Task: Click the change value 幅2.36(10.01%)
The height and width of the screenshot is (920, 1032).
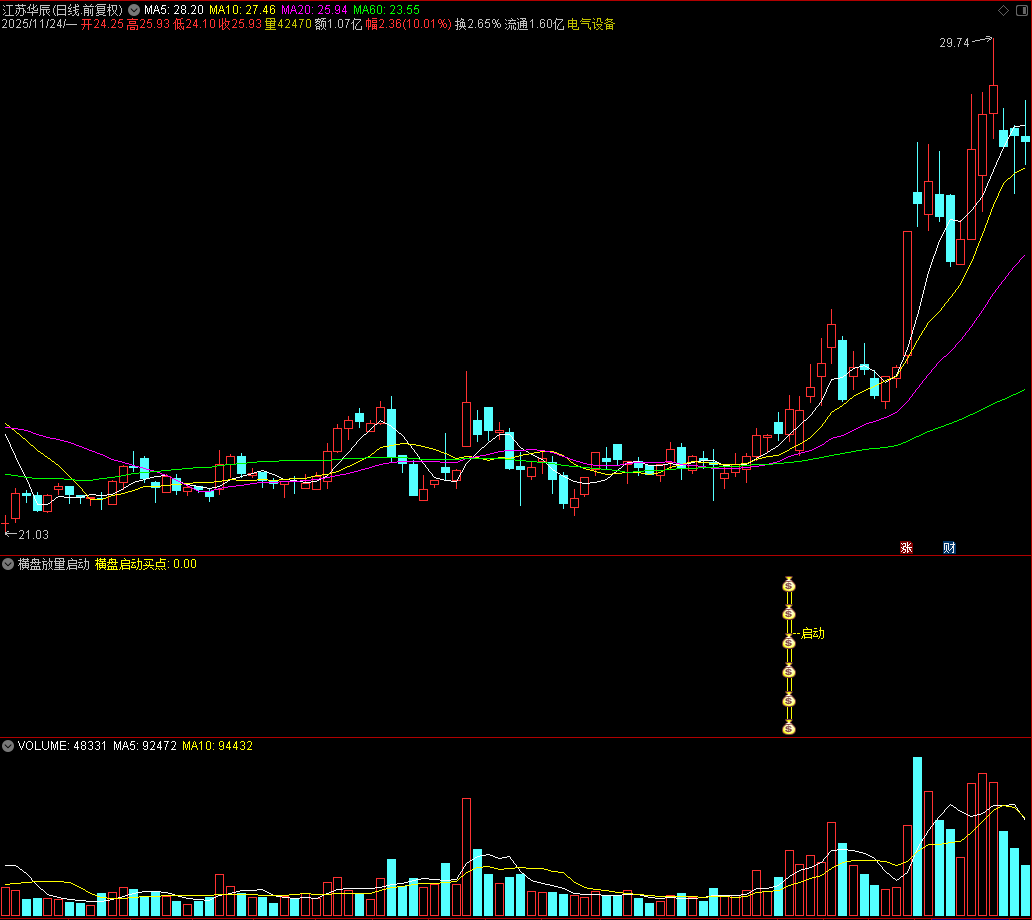Action: pos(408,24)
